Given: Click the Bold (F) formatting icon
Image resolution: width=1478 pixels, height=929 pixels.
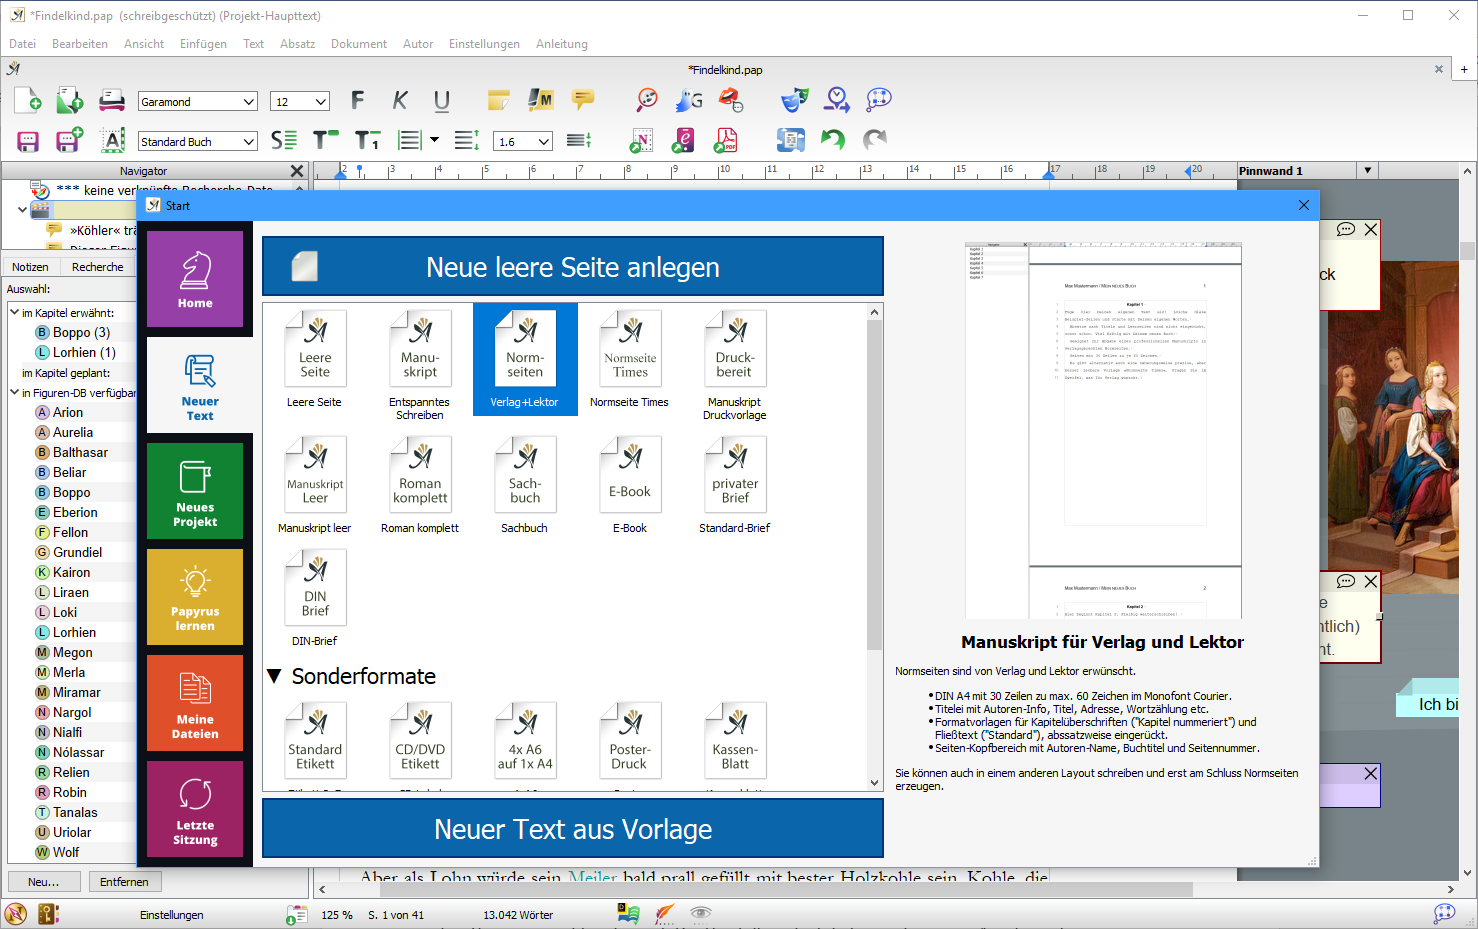Looking at the screenshot, I should pos(357,100).
